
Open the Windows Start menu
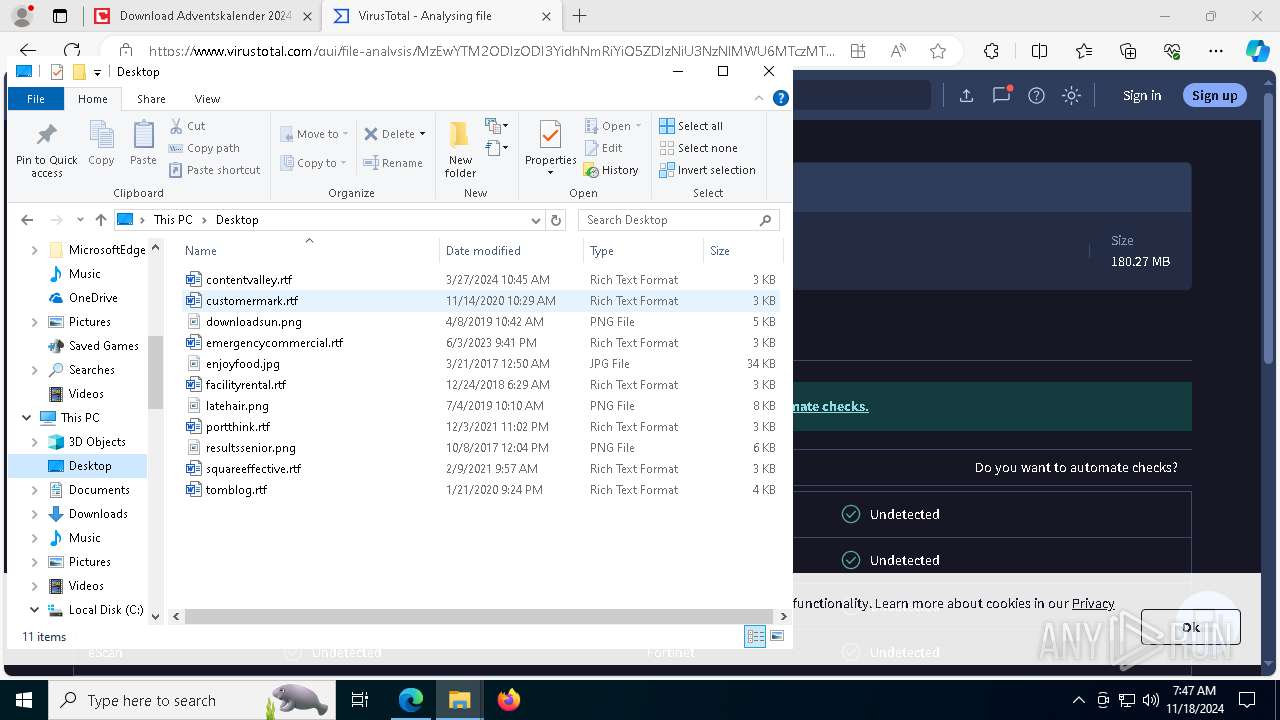(x=24, y=700)
